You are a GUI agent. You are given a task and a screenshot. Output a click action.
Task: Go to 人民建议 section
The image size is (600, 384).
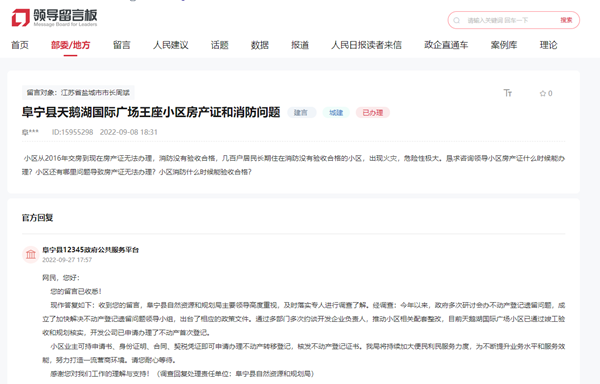[171, 45]
